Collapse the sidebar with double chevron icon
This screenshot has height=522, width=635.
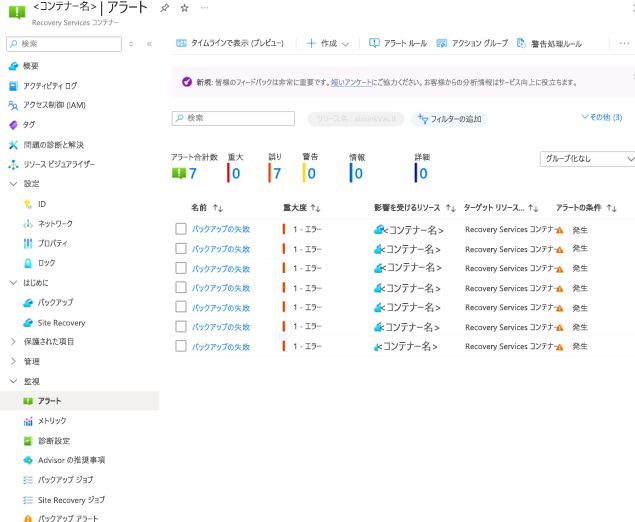149,44
